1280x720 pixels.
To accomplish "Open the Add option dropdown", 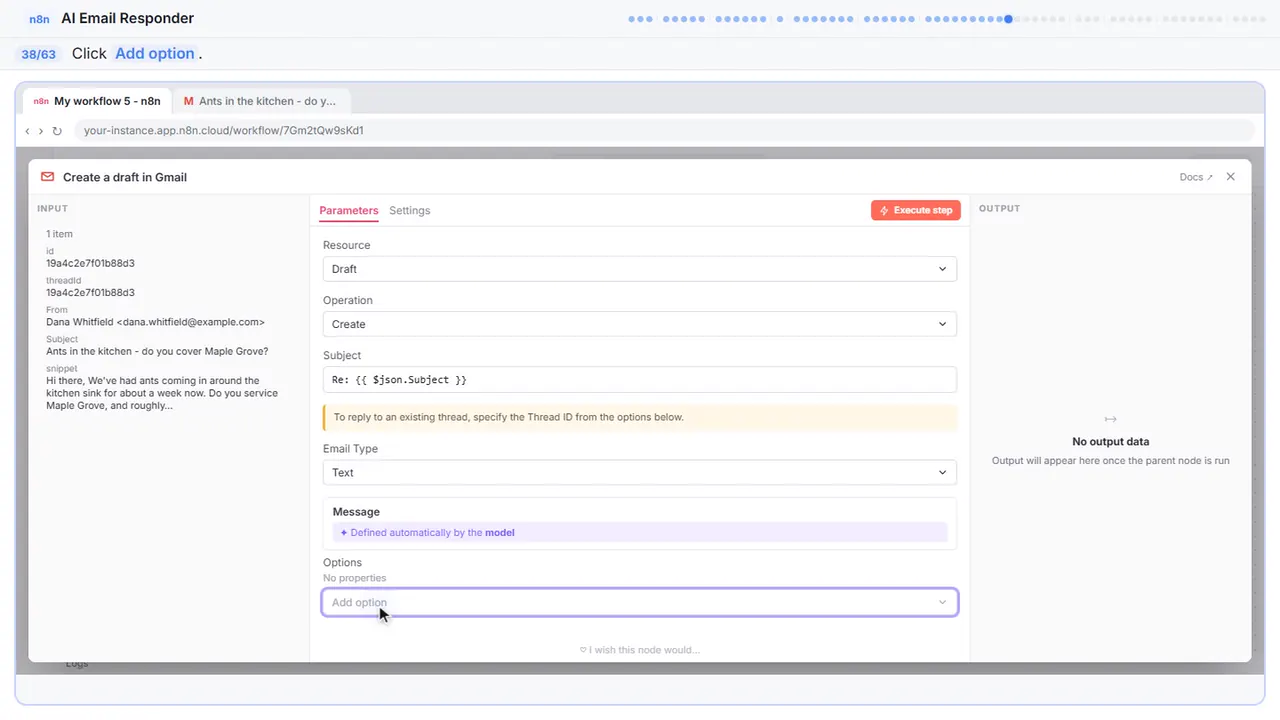I will point(640,602).
